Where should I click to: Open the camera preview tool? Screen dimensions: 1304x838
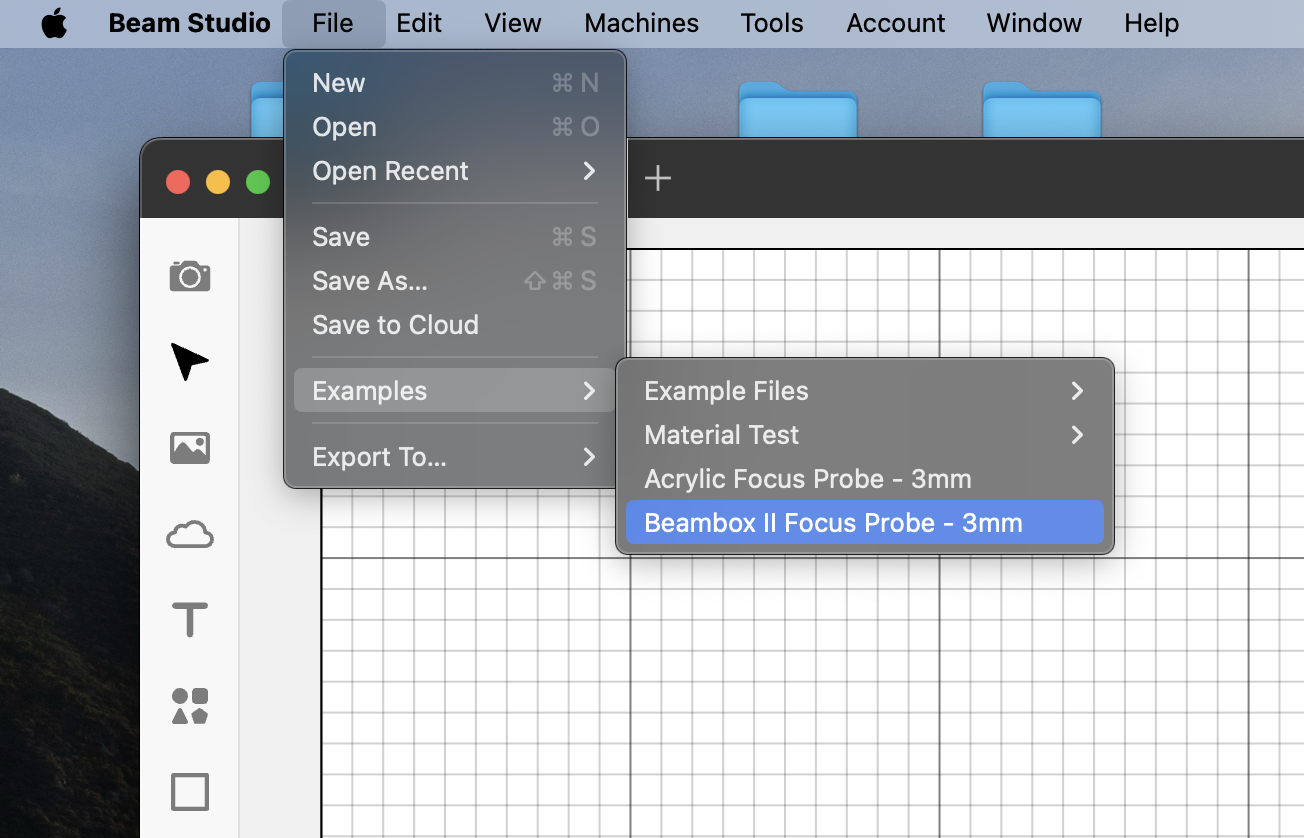[190, 276]
